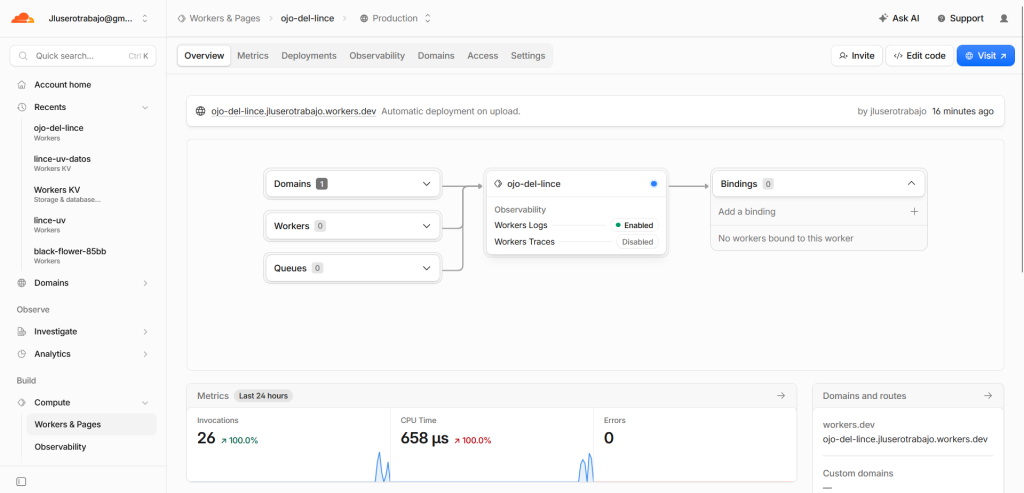Open the Production environment selector
Screen dimensions: 1024x493
(x=396, y=18)
